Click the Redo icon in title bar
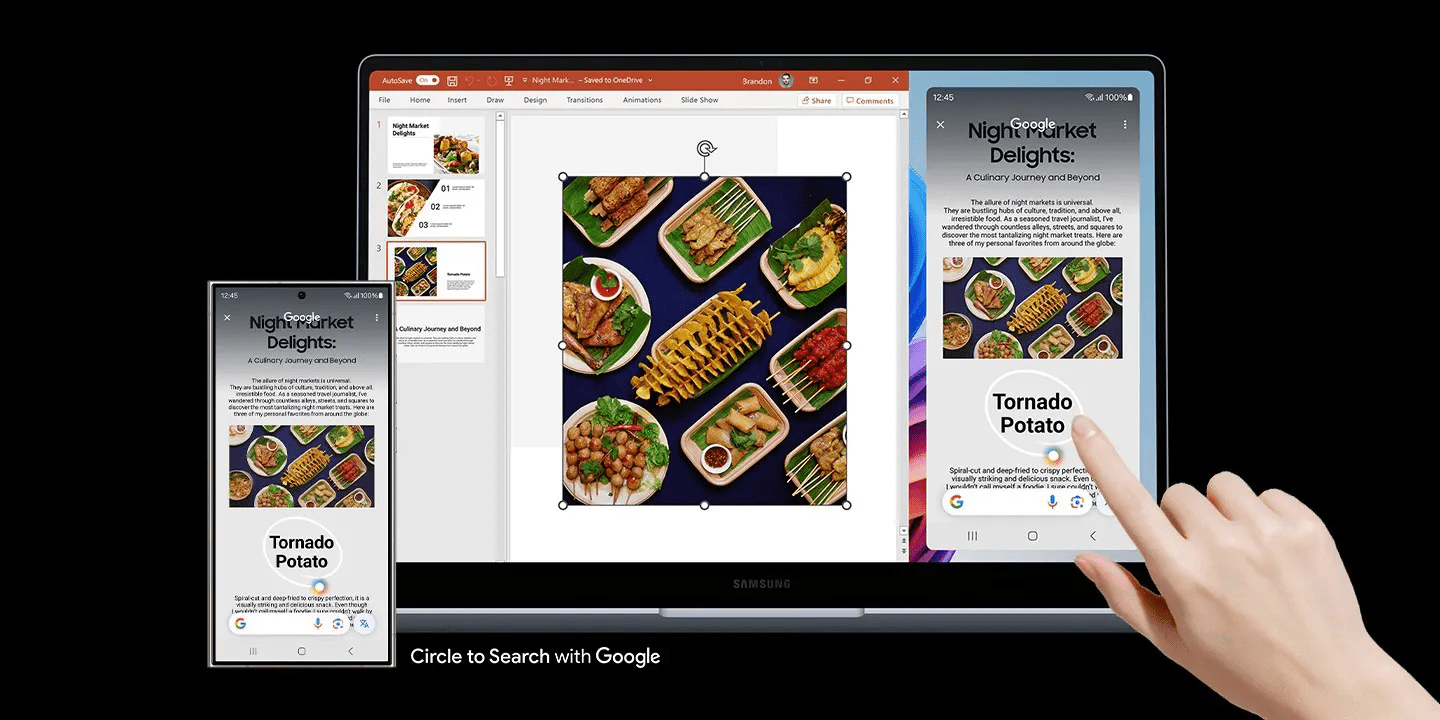Image resolution: width=1440 pixels, height=720 pixels. (492, 81)
